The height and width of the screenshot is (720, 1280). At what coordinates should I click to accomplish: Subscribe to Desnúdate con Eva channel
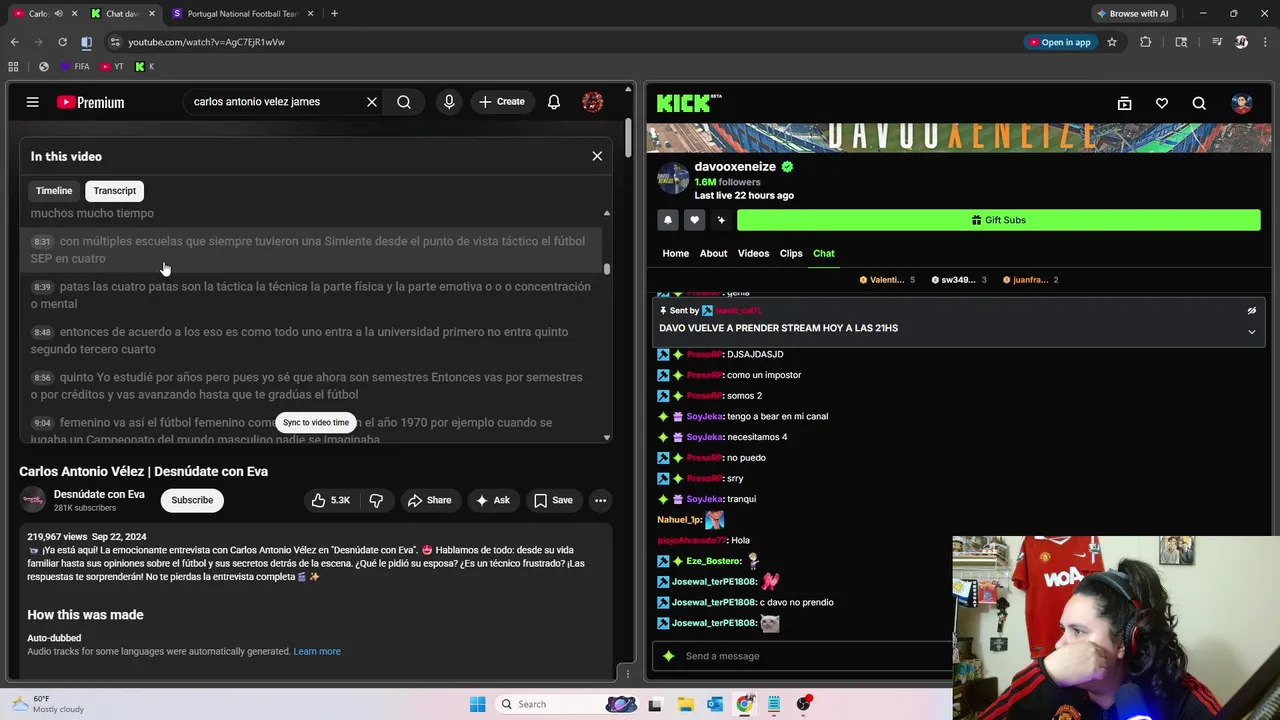click(192, 500)
